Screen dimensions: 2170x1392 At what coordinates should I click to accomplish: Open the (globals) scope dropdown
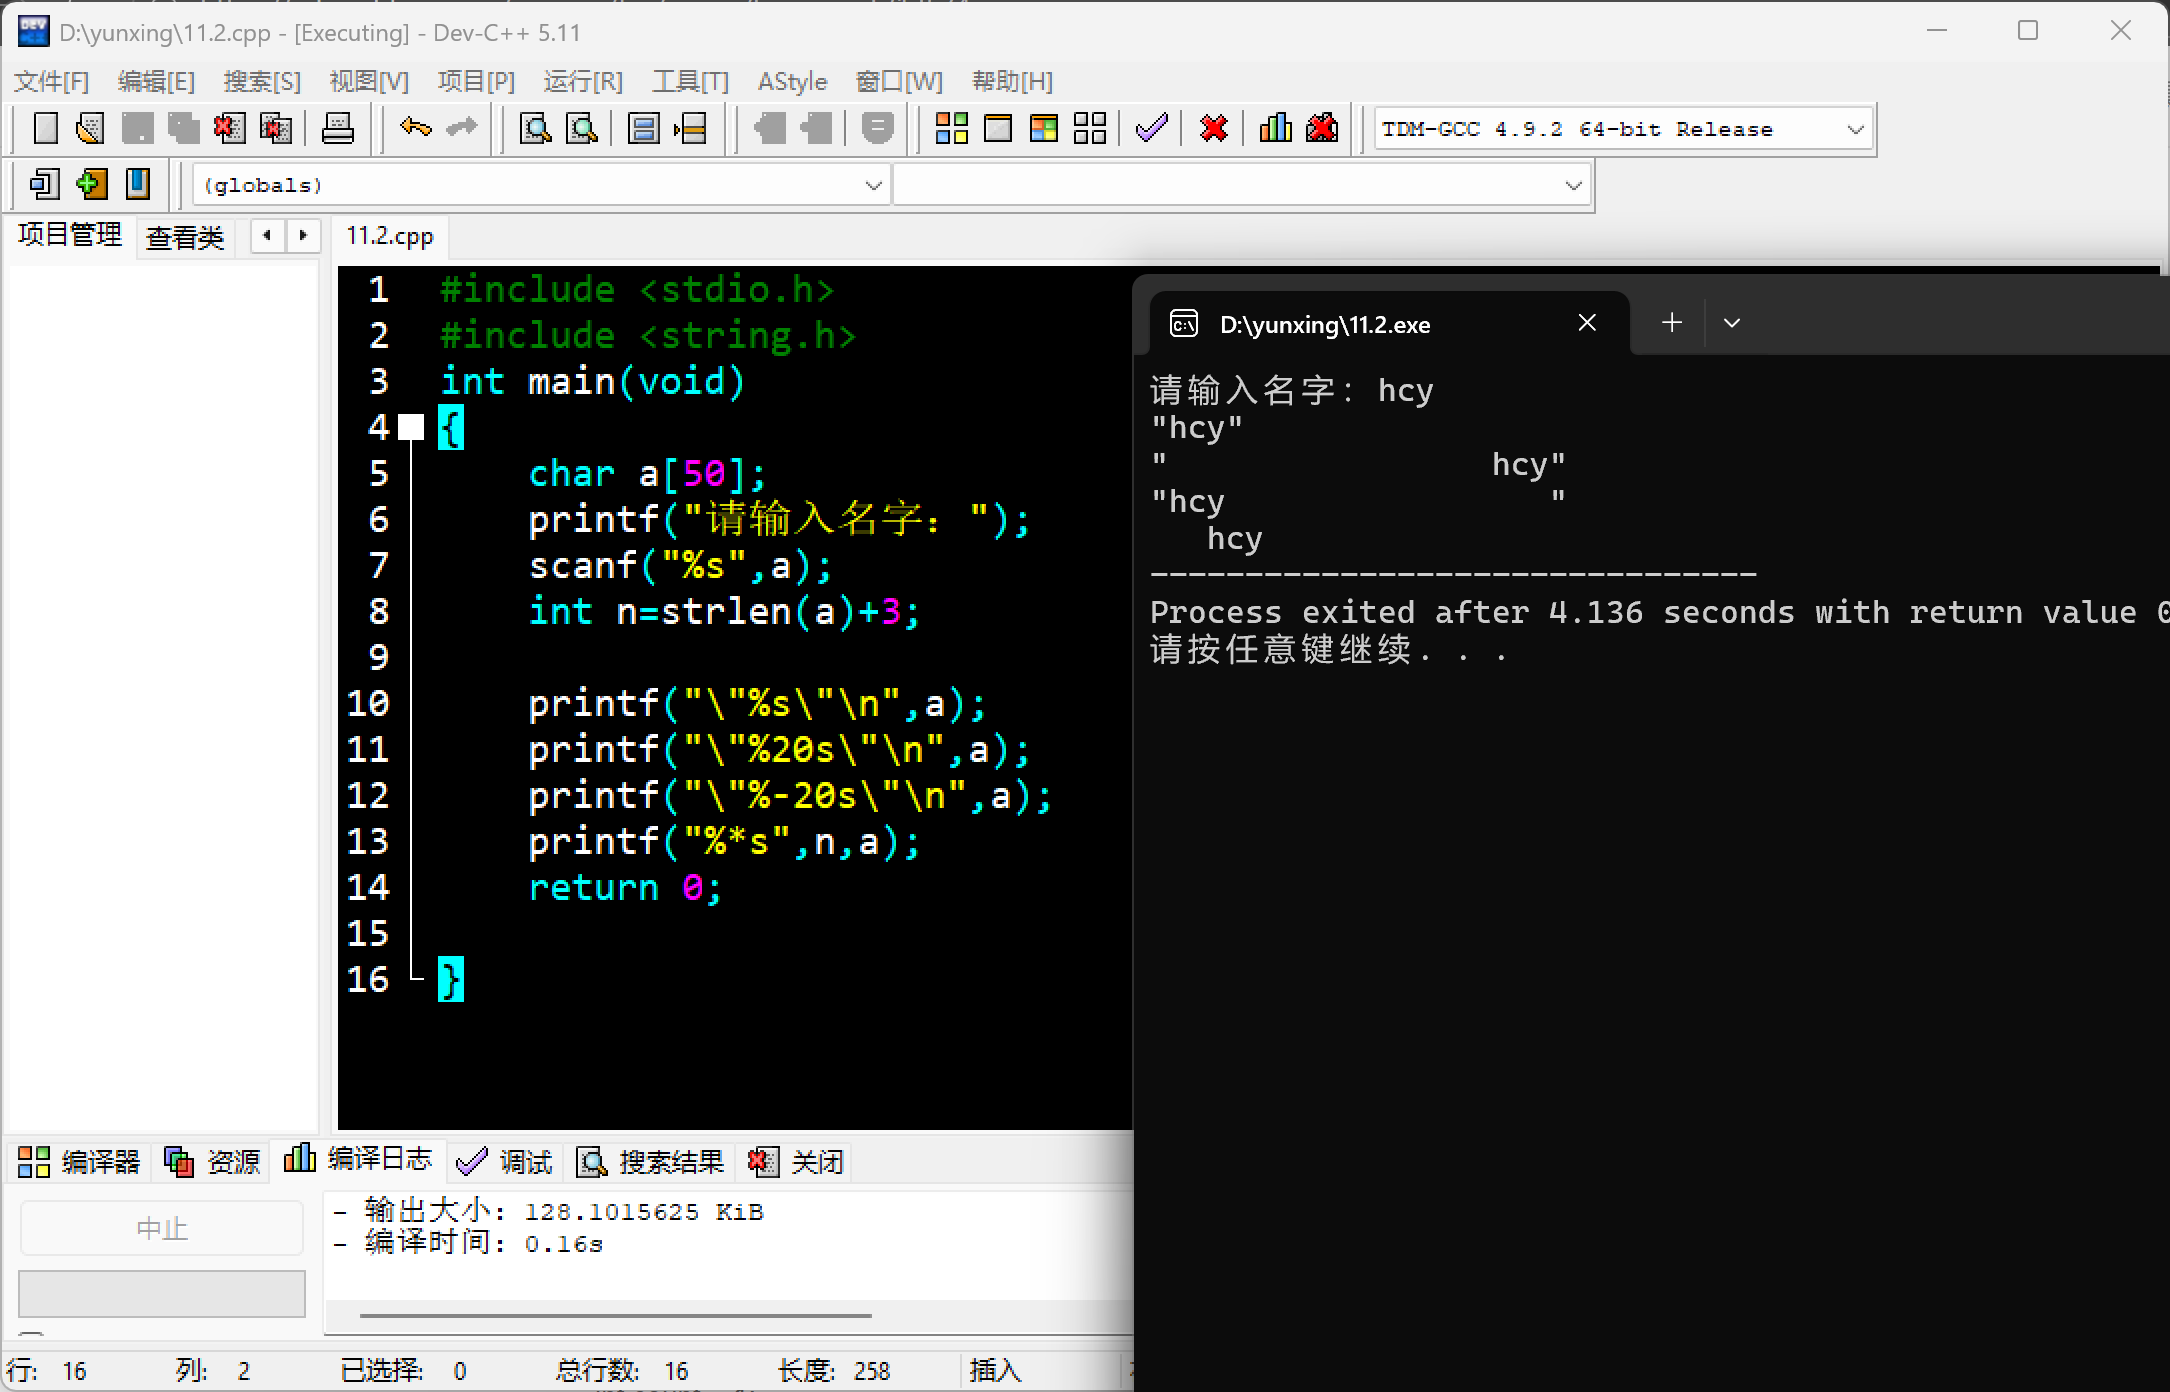coord(872,186)
